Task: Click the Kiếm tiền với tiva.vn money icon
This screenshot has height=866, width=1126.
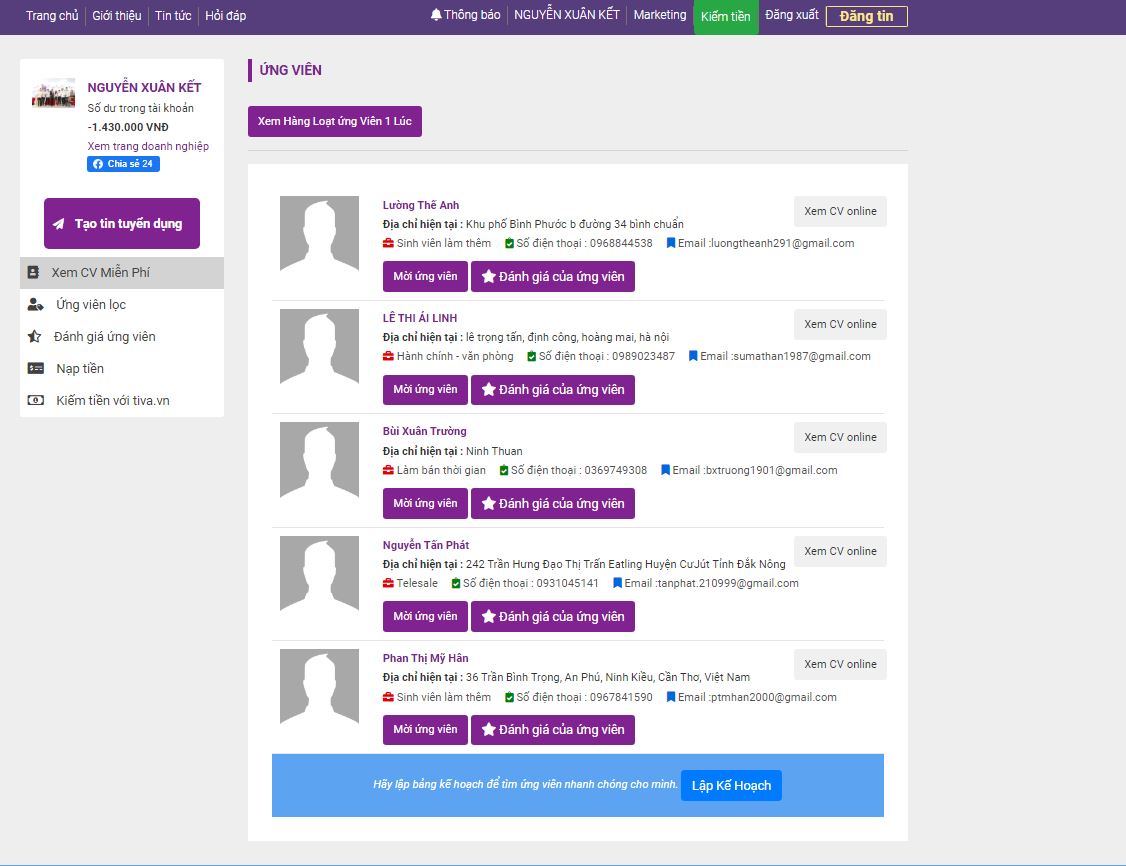Action: pyautogui.click(x=35, y=401)
